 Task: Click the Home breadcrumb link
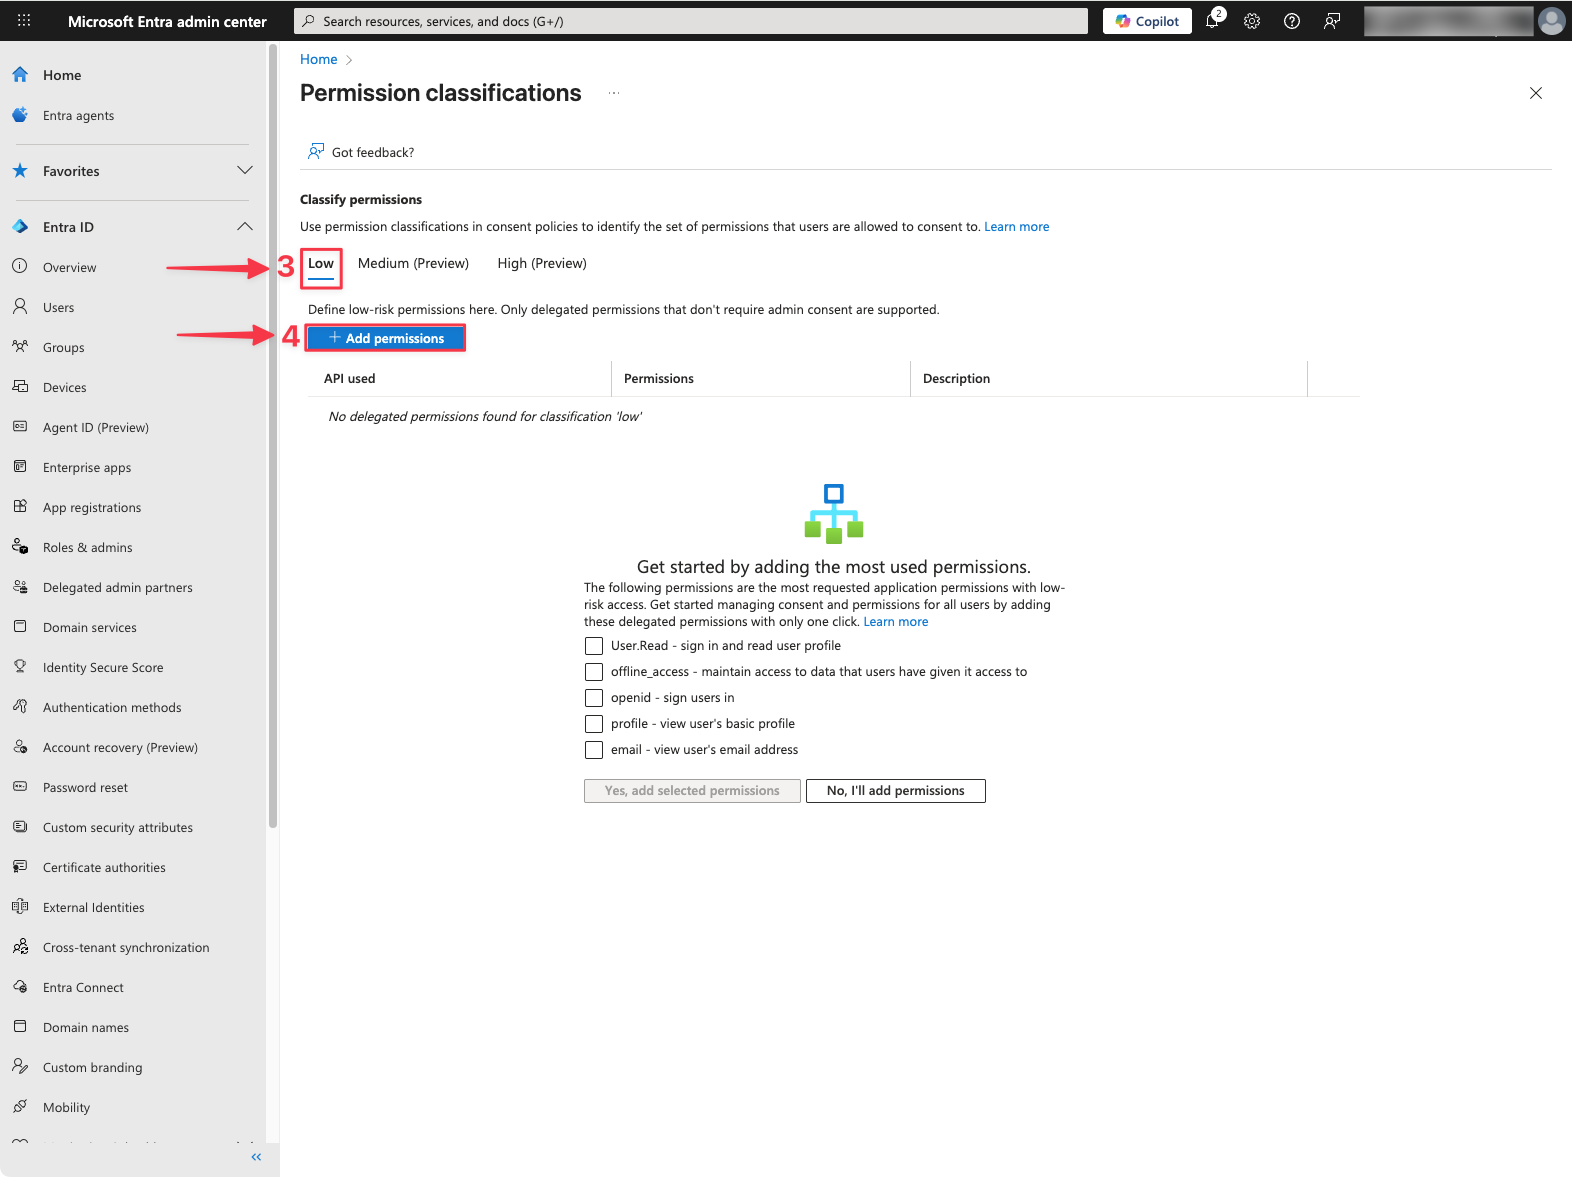click(318, 59)
